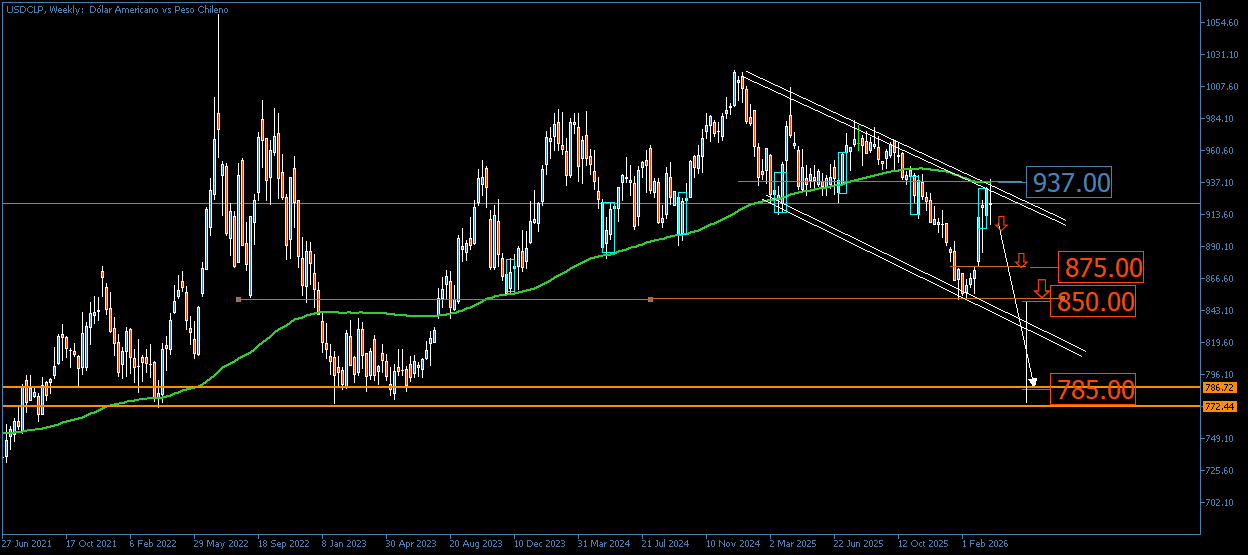Click the 22 Jun 2025 date label
Viewport: 1248px width, 555px height.
[x=859, y=544]
